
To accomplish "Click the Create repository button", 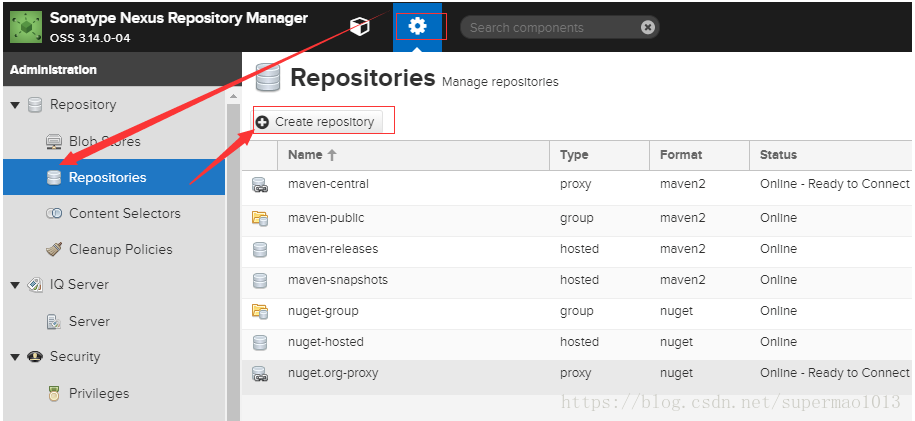I will tap(316, 122).
